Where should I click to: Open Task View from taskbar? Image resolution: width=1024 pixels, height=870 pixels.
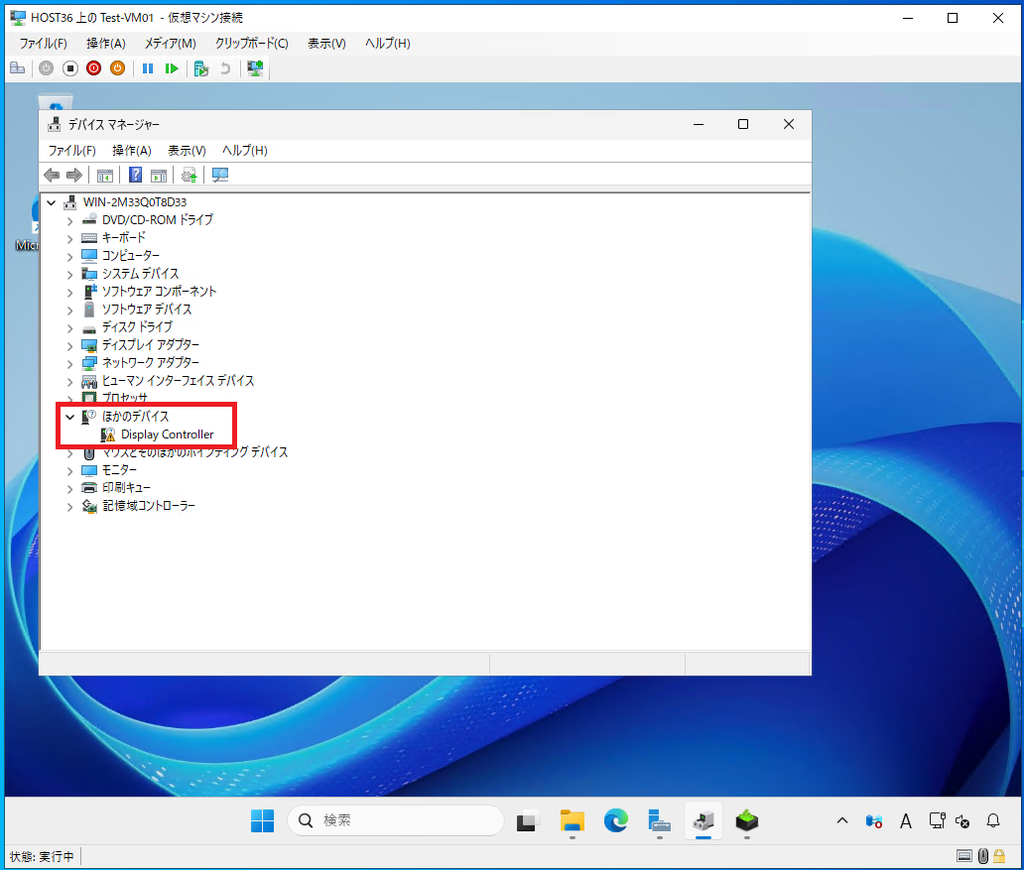[528, 820]
